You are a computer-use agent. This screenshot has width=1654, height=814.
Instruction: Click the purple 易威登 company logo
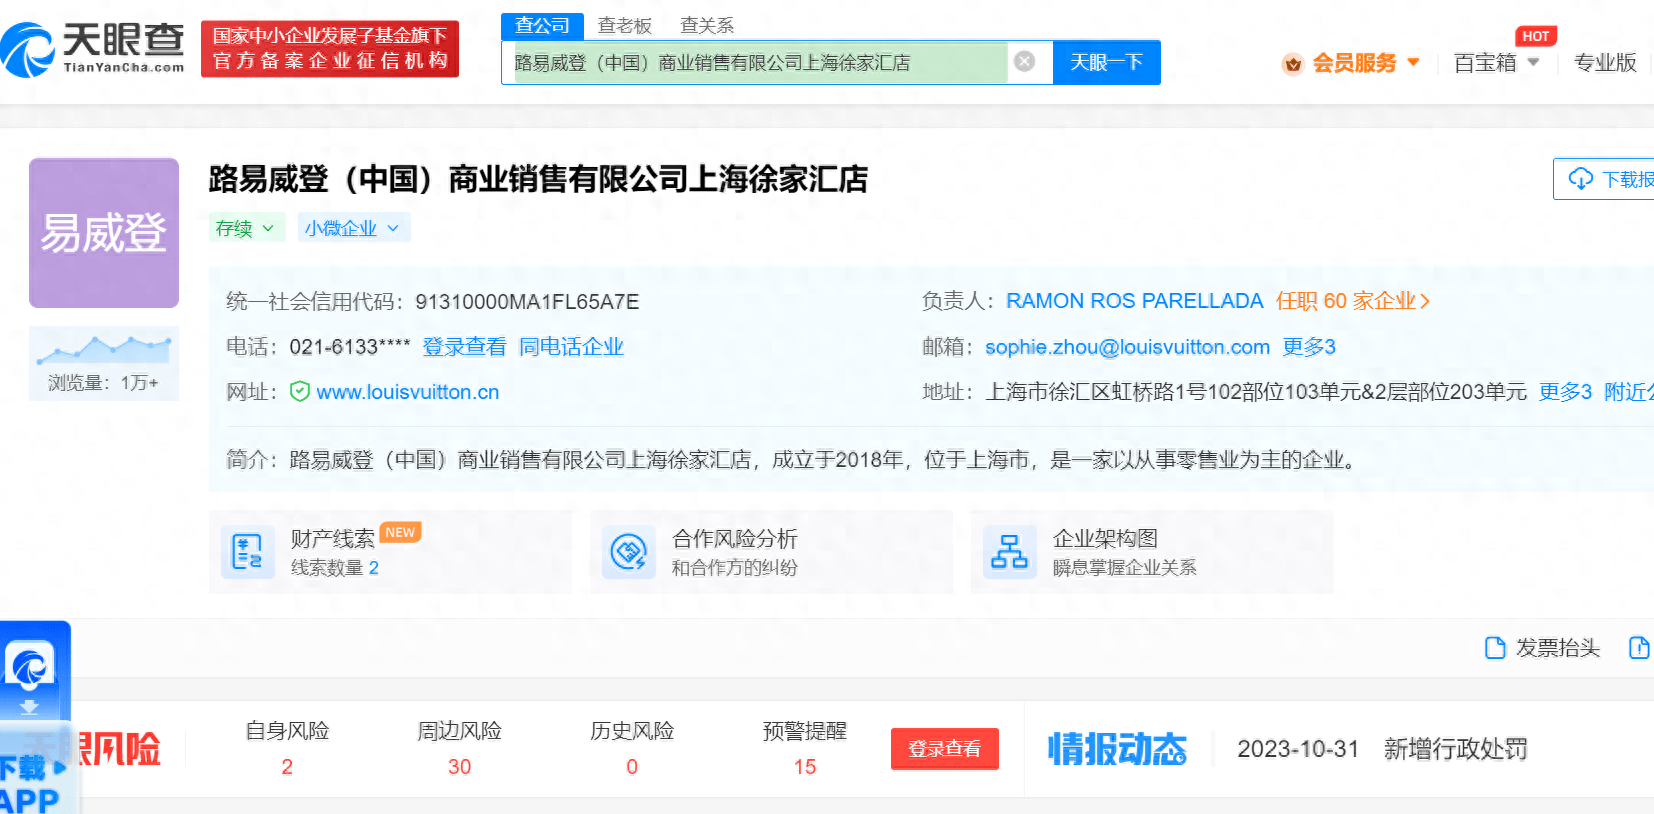[104, 233]
